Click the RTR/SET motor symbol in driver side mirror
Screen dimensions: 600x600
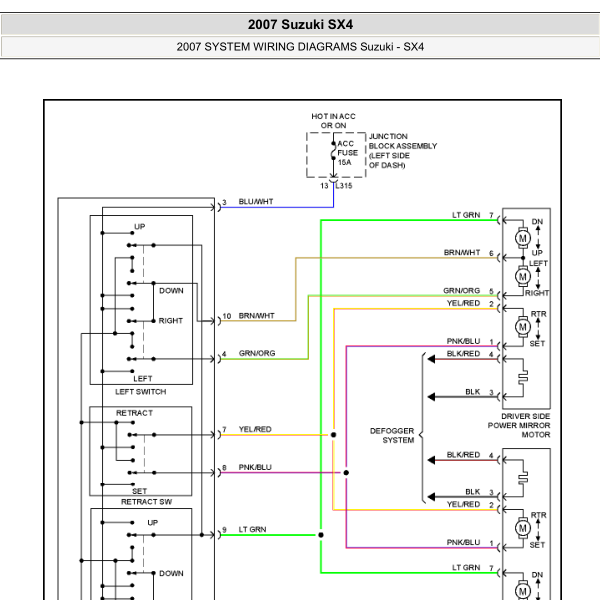point(522,327)
